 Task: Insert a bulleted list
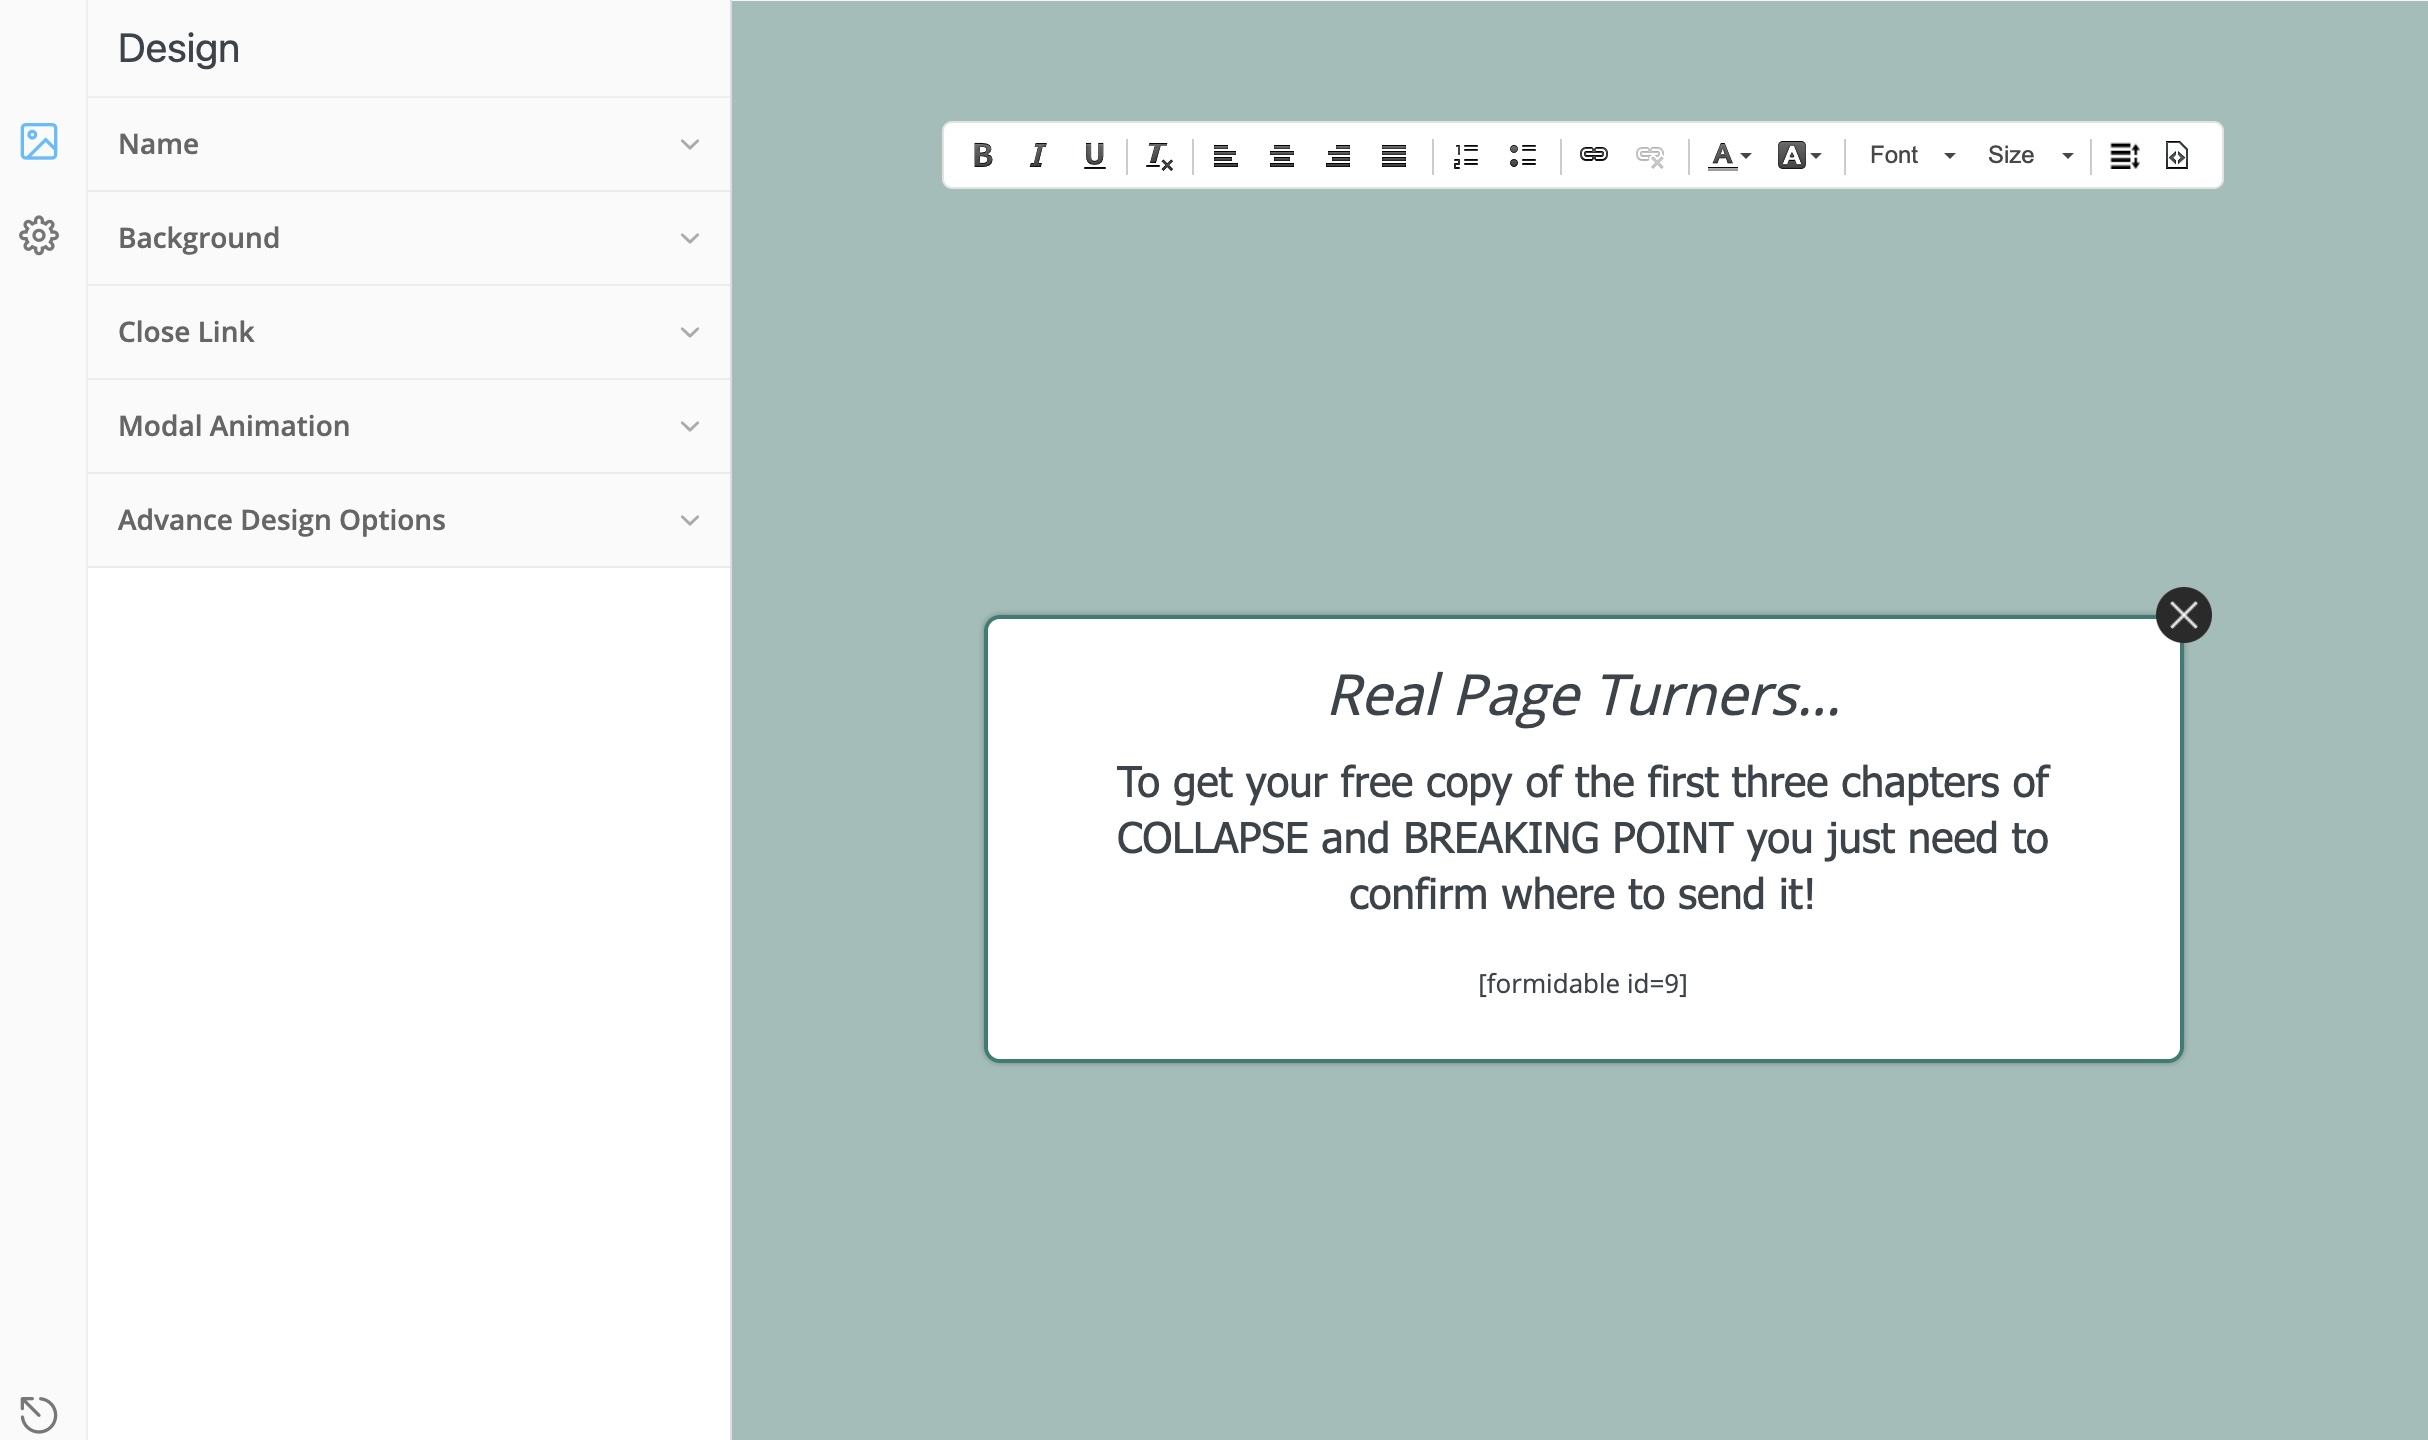[1522, 156]
